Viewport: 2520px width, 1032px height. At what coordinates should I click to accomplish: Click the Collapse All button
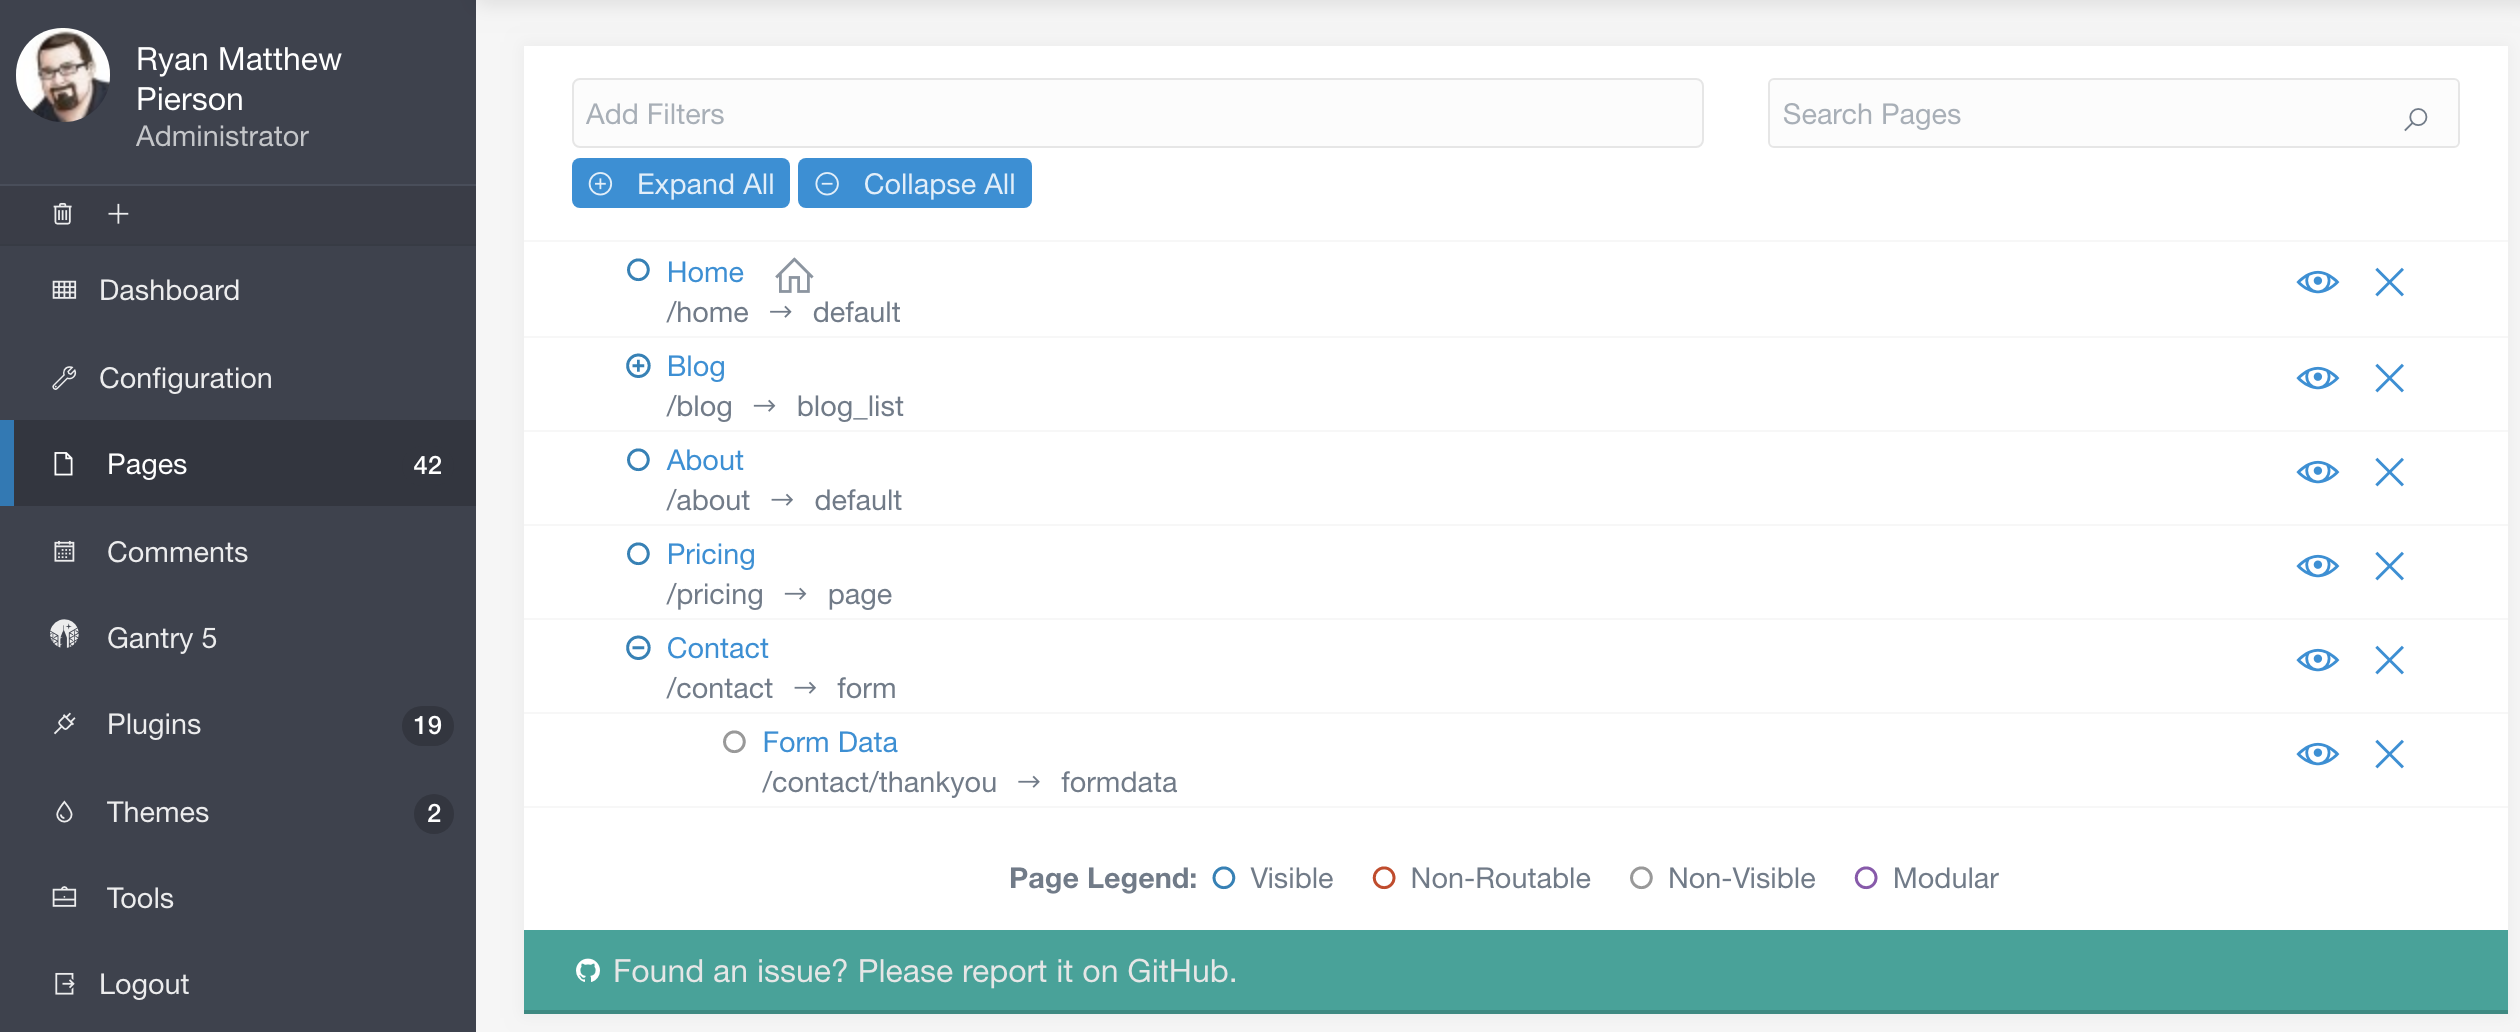[914, 183]
